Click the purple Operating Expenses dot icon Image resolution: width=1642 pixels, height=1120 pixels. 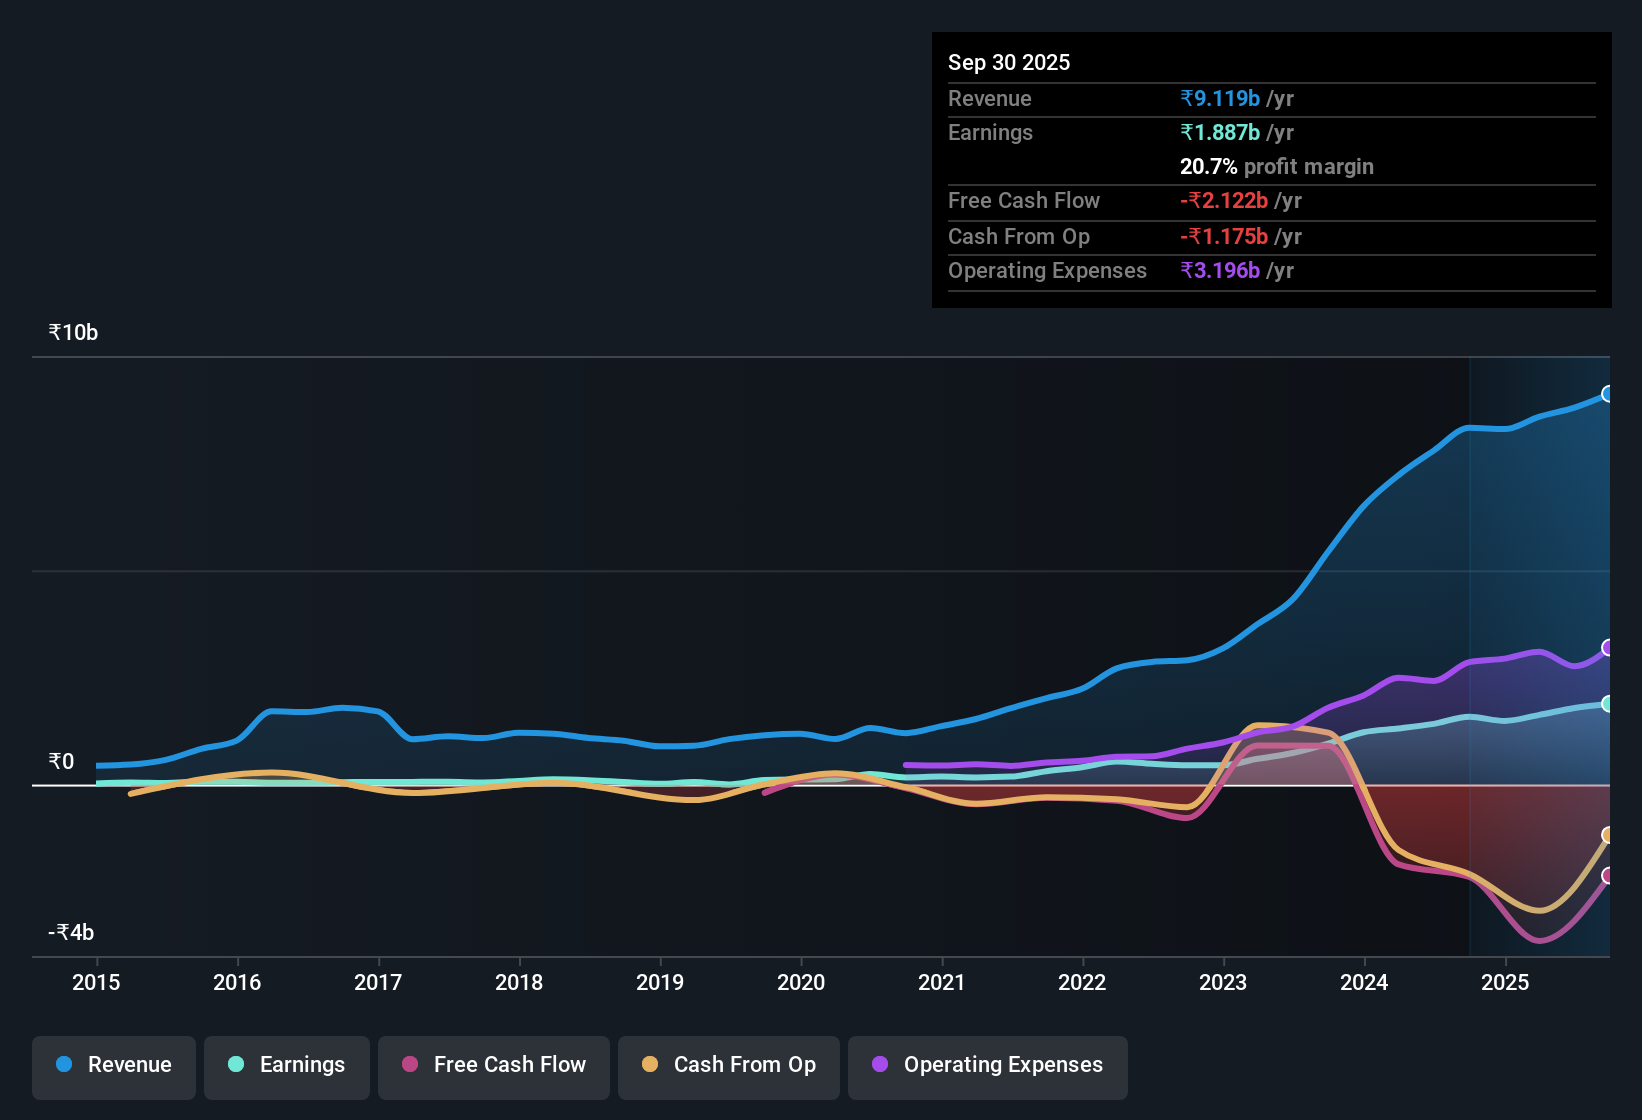[878, 1065]
